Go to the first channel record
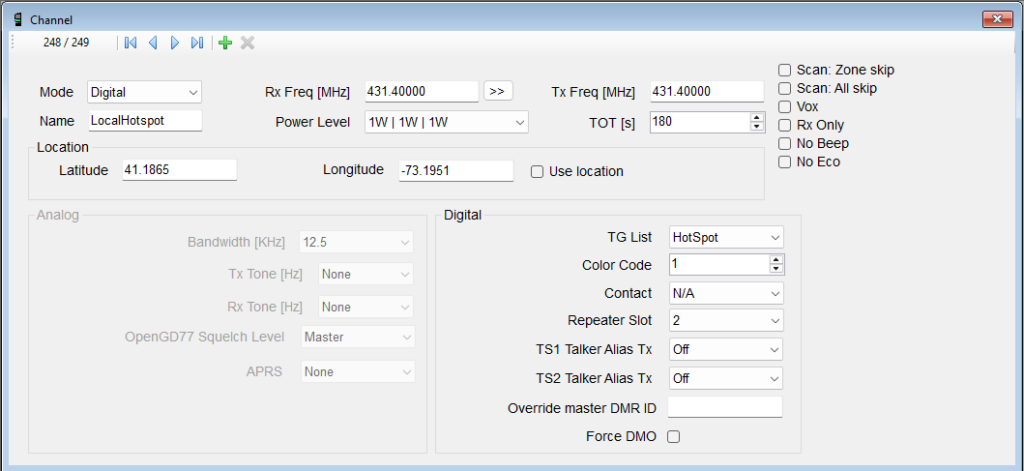This screenshot has width=1024, height=471. [x=130, y=43]
